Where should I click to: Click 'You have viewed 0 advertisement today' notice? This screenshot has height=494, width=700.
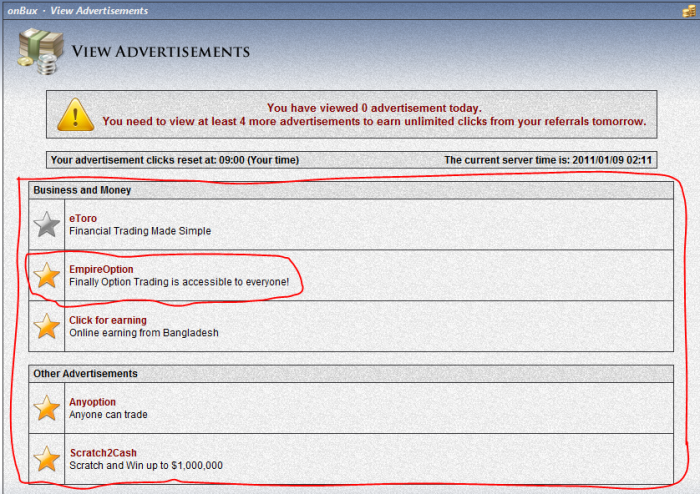pyautogui.click(x=374, y=108)
